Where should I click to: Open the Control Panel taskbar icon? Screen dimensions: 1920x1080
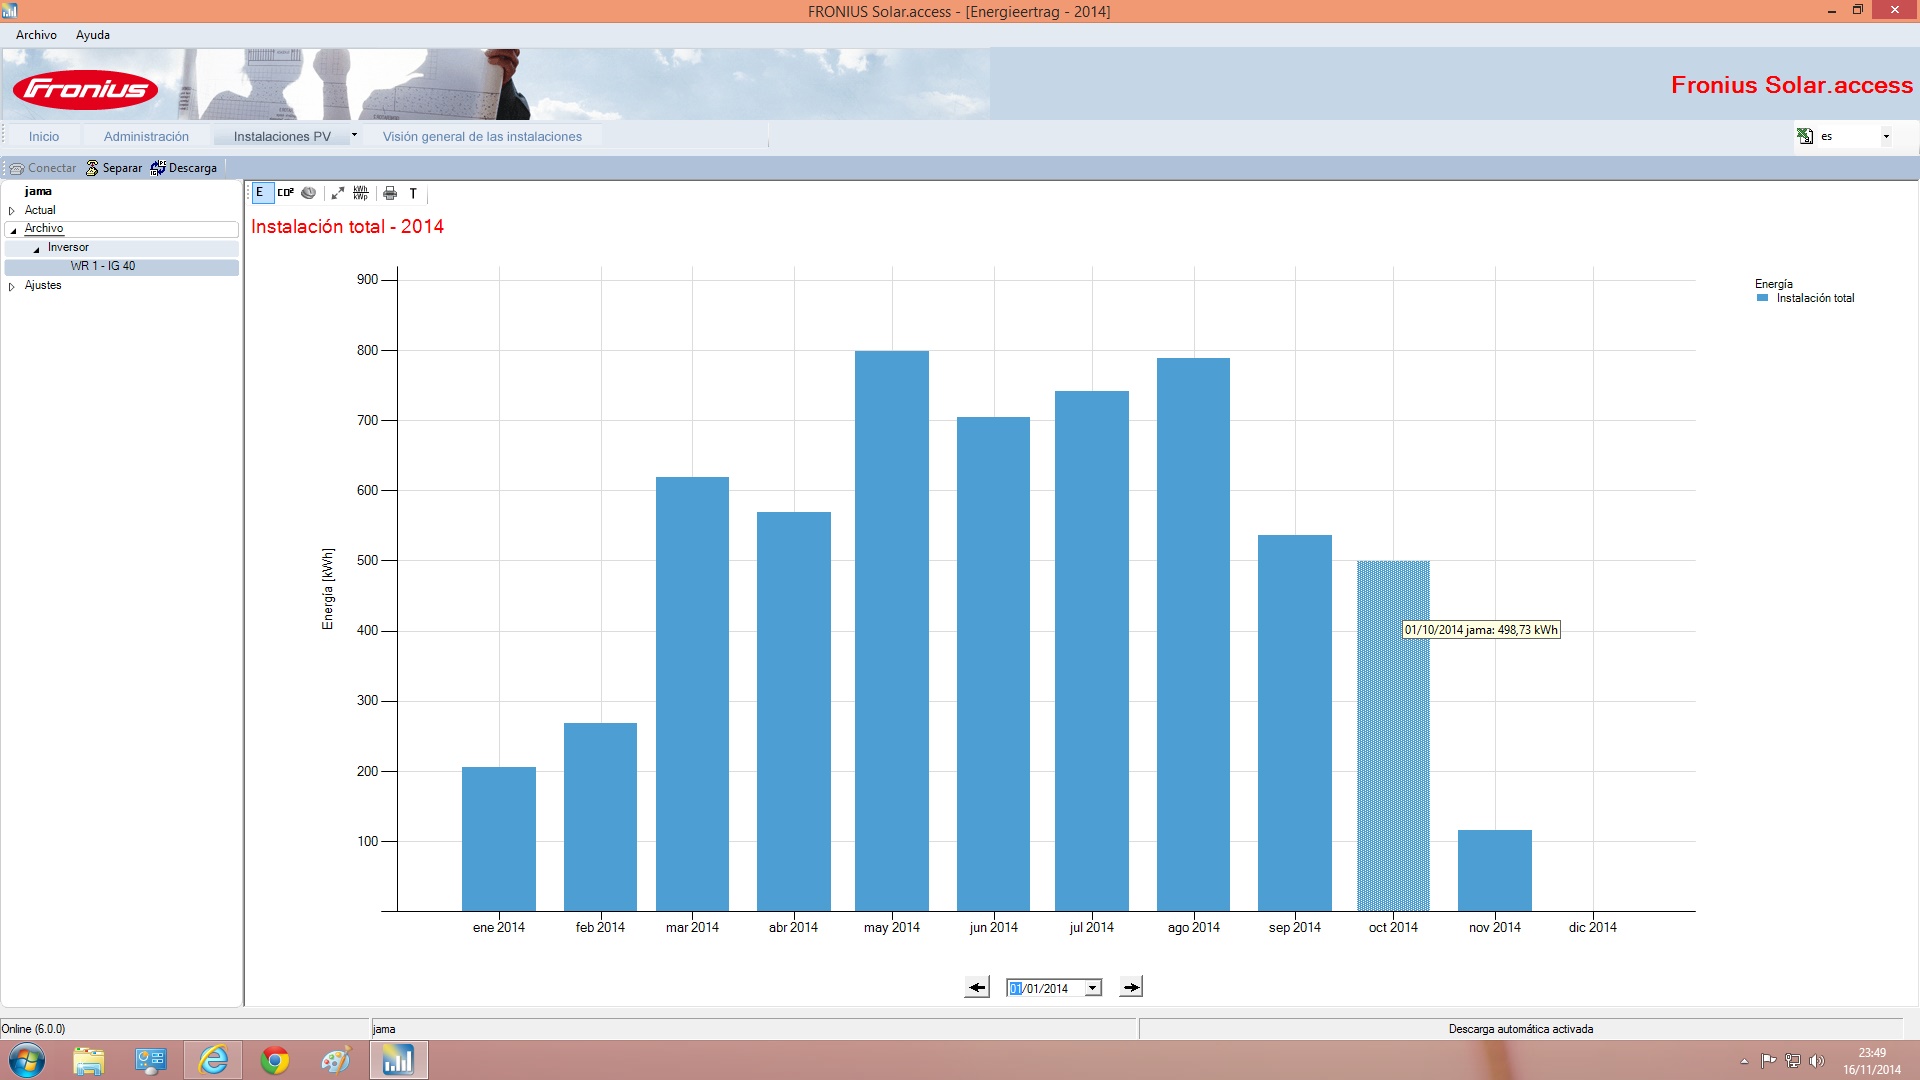[x=151, y=1060]
